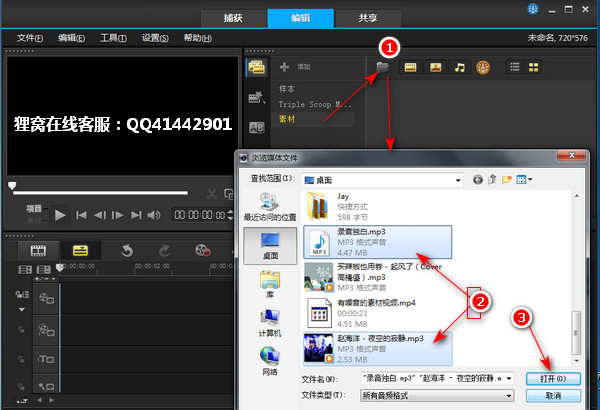Toggle the show photos filter icon
This screenshot has height=410, width=600.
[x=435, y=67]
